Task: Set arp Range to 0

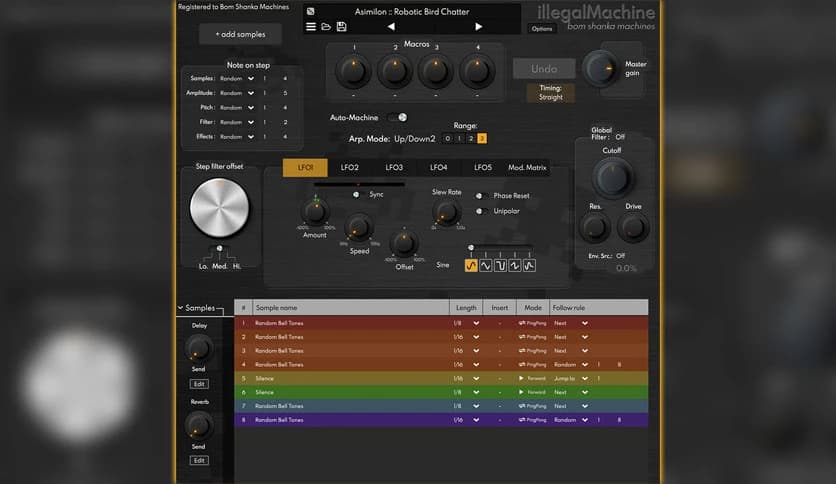Action: point(447,139)
